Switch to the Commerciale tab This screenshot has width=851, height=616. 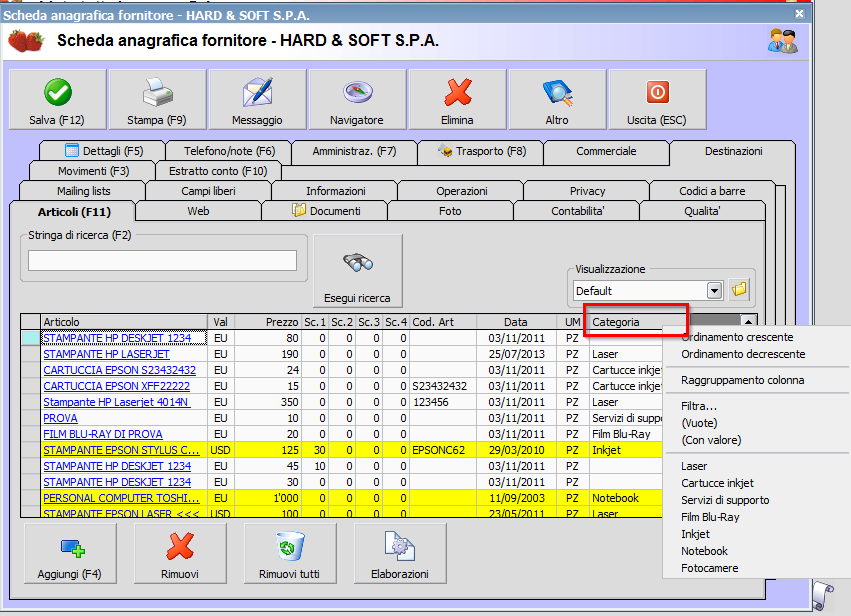(606, 151)
